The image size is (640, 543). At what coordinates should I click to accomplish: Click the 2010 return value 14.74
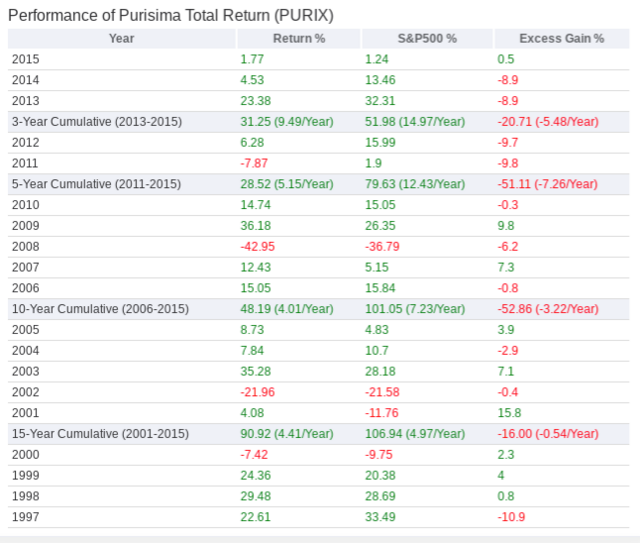255,205
